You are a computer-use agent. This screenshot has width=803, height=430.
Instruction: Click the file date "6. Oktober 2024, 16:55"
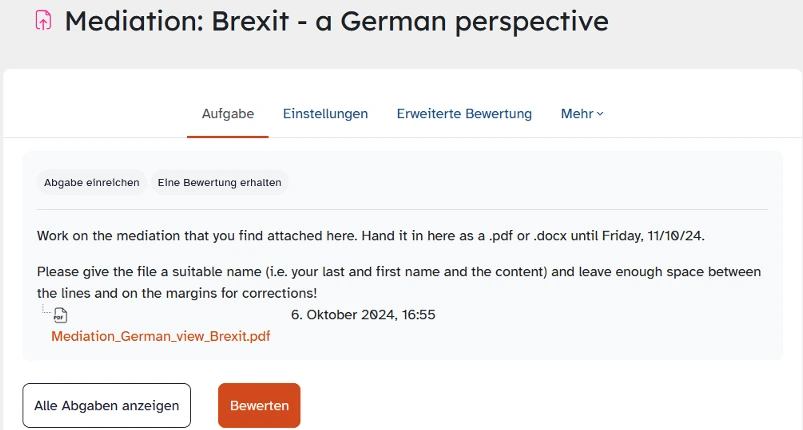point(363,314)
